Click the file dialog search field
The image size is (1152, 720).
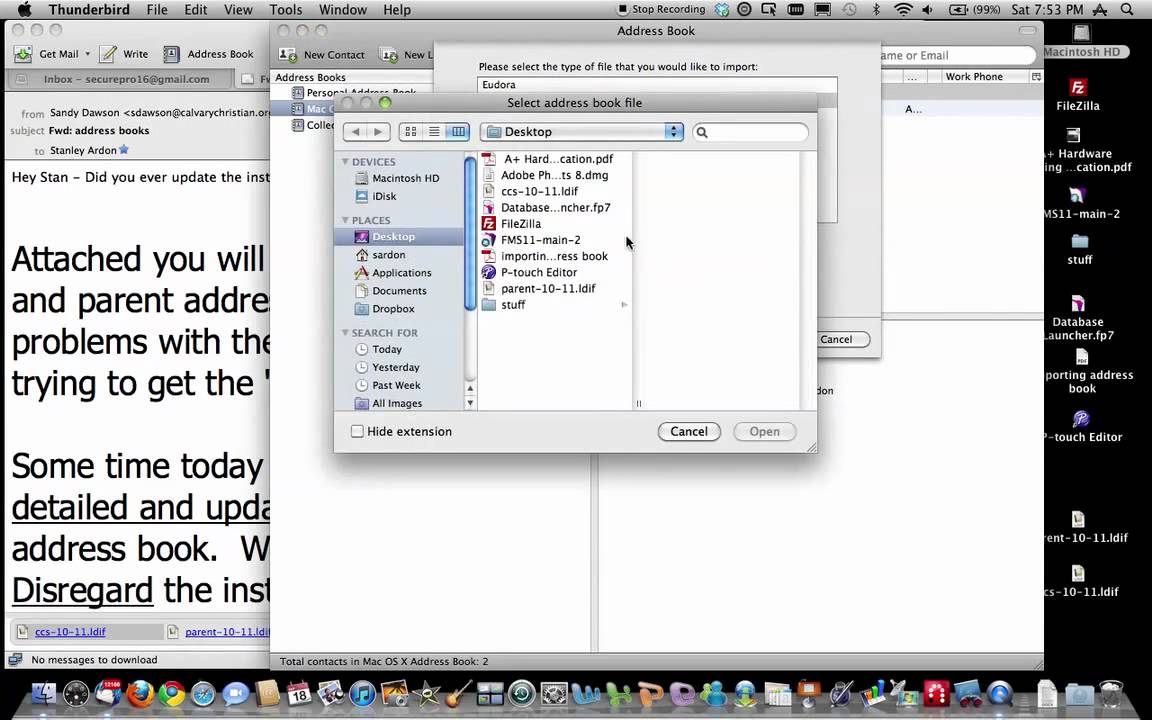[750, 132]
